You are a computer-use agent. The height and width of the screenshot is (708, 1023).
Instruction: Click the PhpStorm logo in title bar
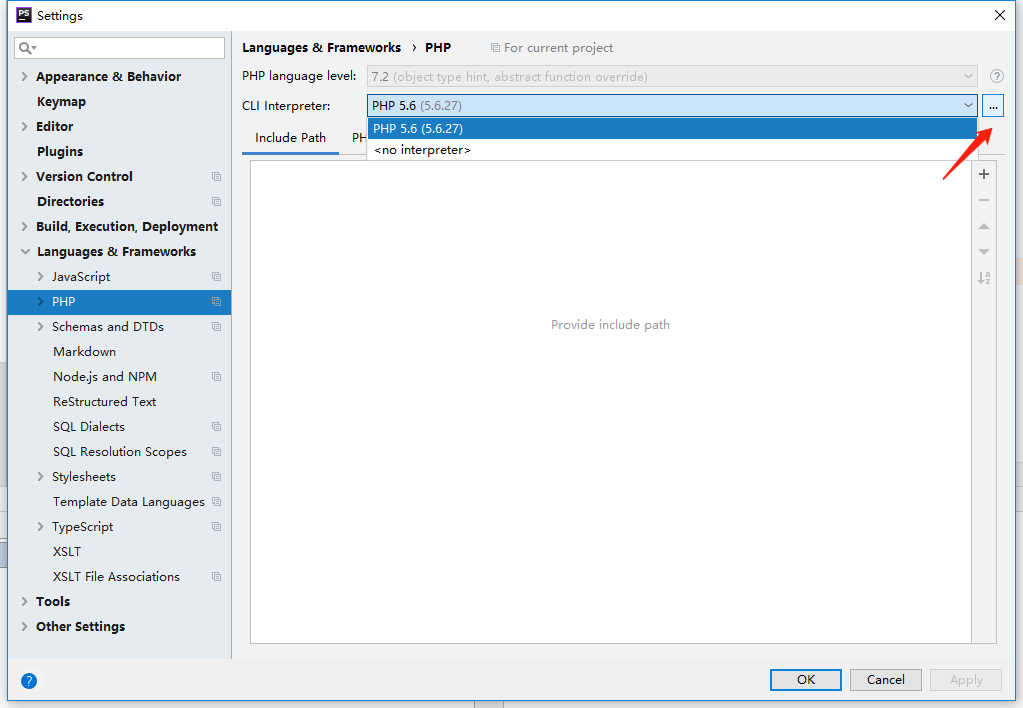[23, 15]
